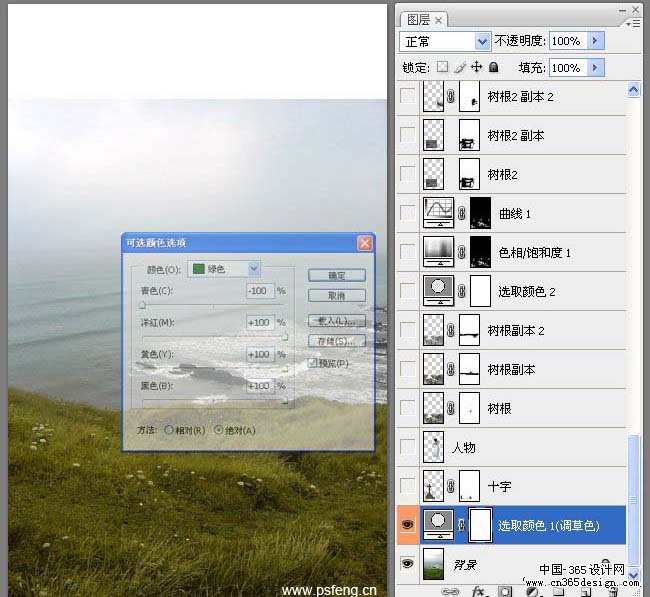
Task: Select the 树根2 副本 layer name
Action: pyautogui.click(x=516, y=136)
